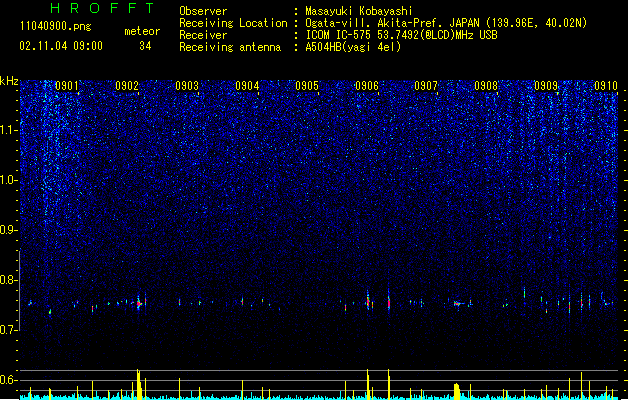The width and height of the screenshot is (629, 400).
Task: Click the Receiving antenna label
Action: click(x=230, y=47)
